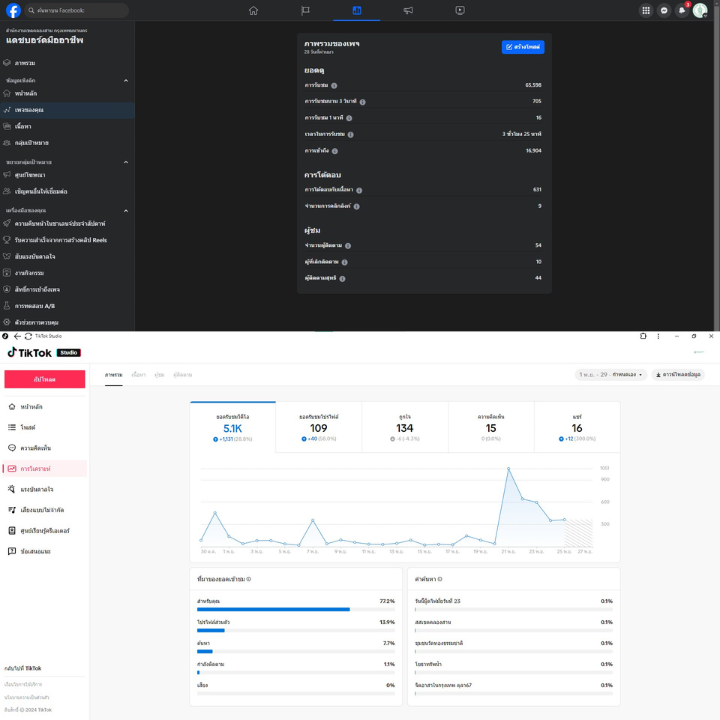
Task: Open the unlimited sounds music item
Action: pos(45,510)
